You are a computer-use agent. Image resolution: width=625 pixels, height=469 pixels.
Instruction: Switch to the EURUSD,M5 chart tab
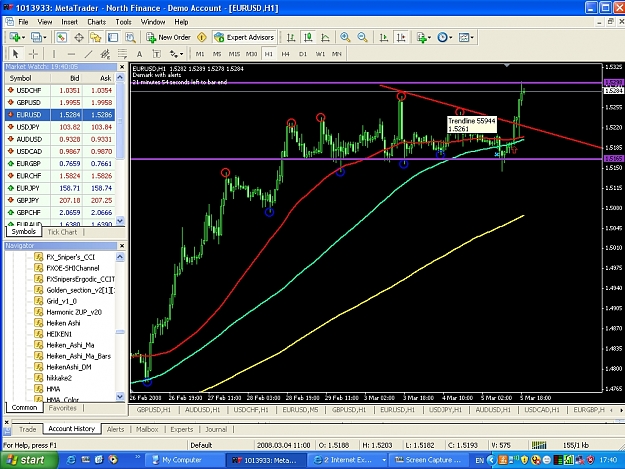tap(300, 410)
